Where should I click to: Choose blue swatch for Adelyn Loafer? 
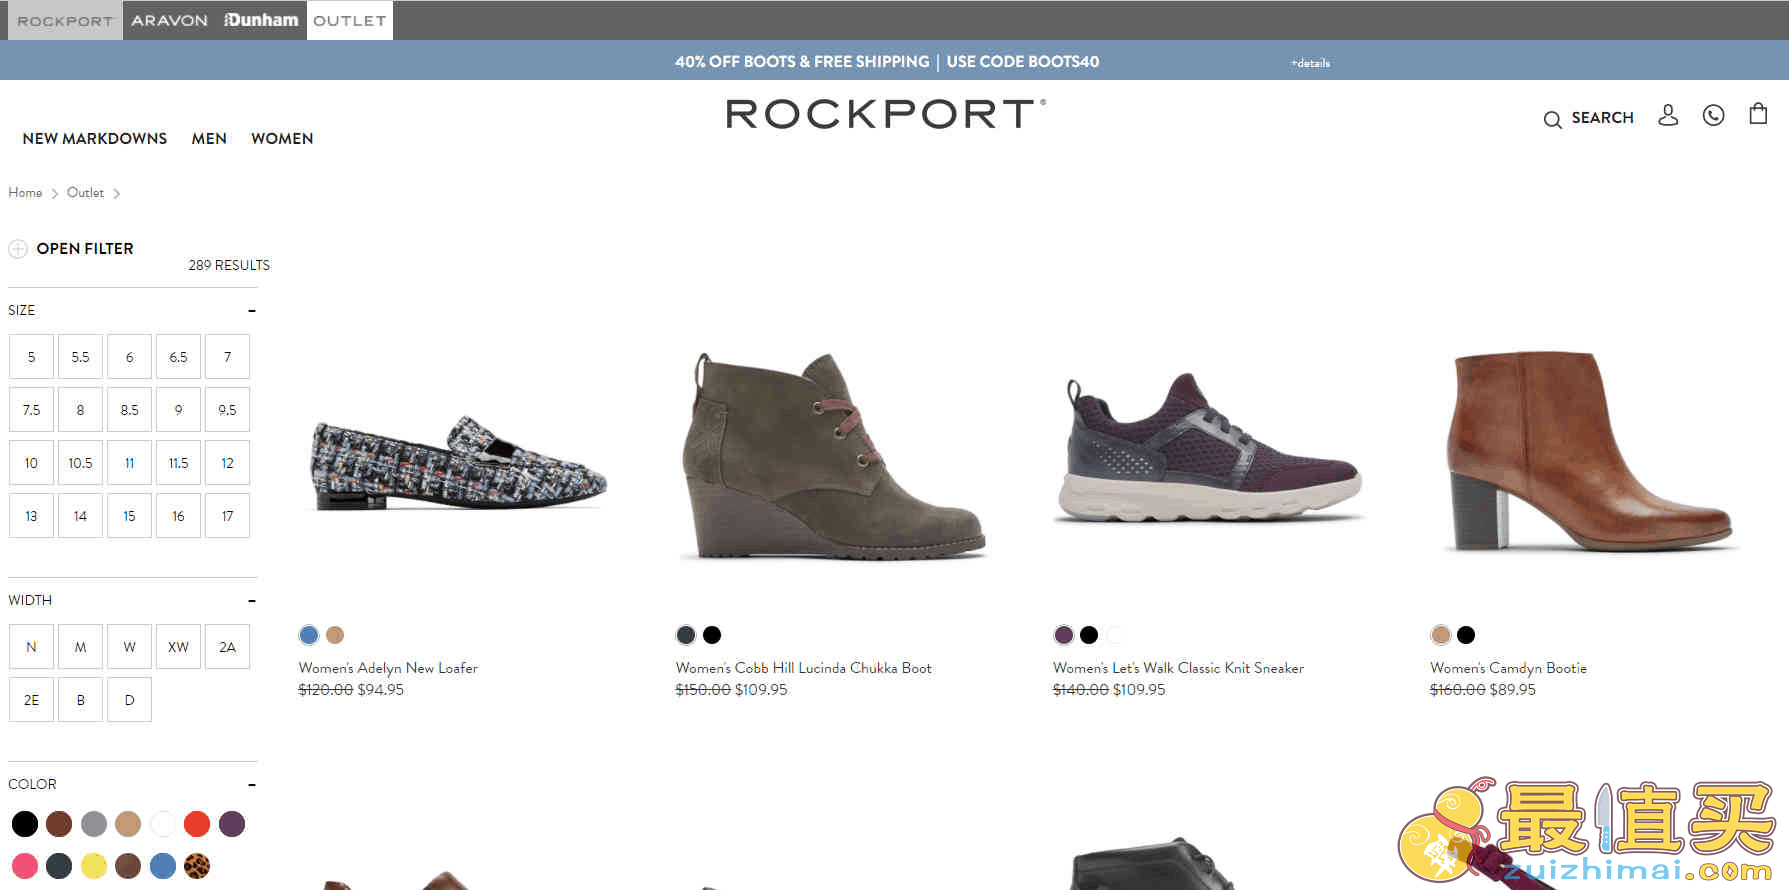(x=309, y=635)
